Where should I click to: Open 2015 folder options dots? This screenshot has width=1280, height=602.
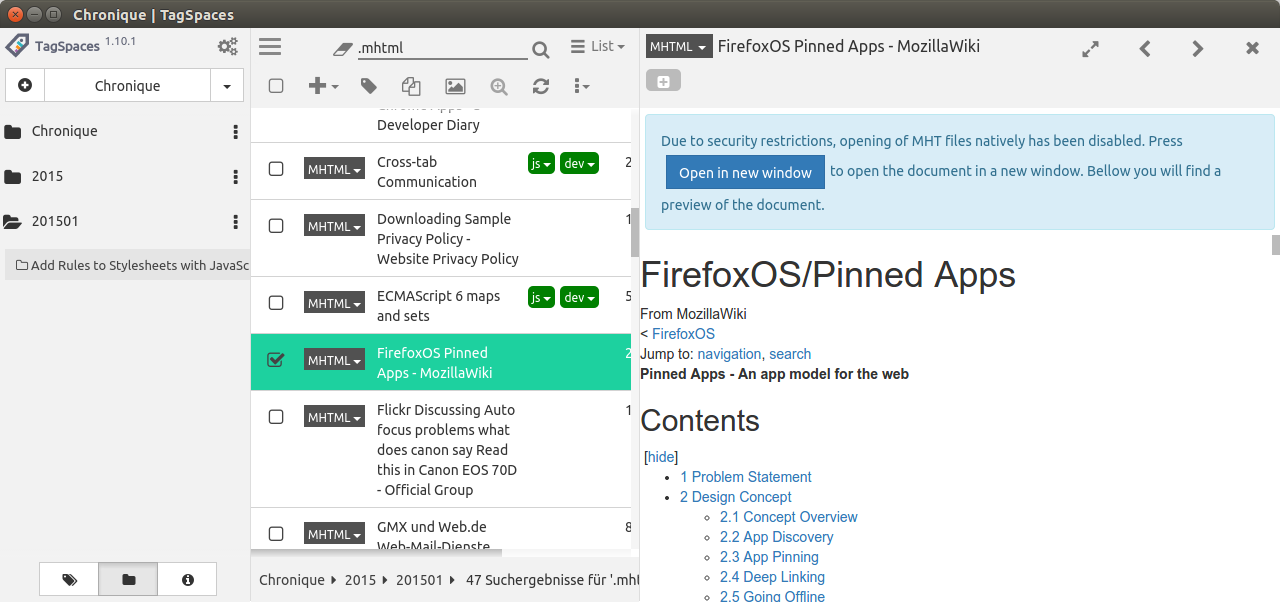[x=236, y=177]
